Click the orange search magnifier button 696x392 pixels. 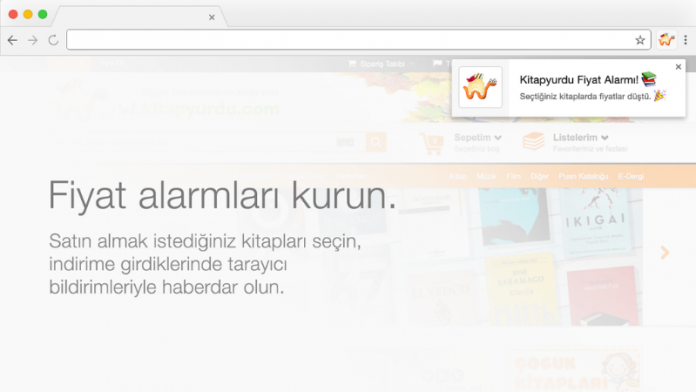(x=376, y=142)
